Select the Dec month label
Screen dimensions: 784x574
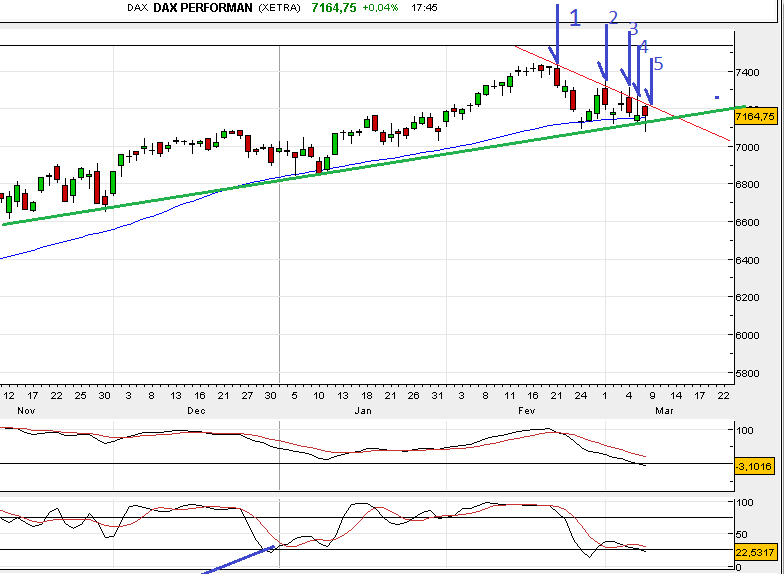tap(196, 410)
